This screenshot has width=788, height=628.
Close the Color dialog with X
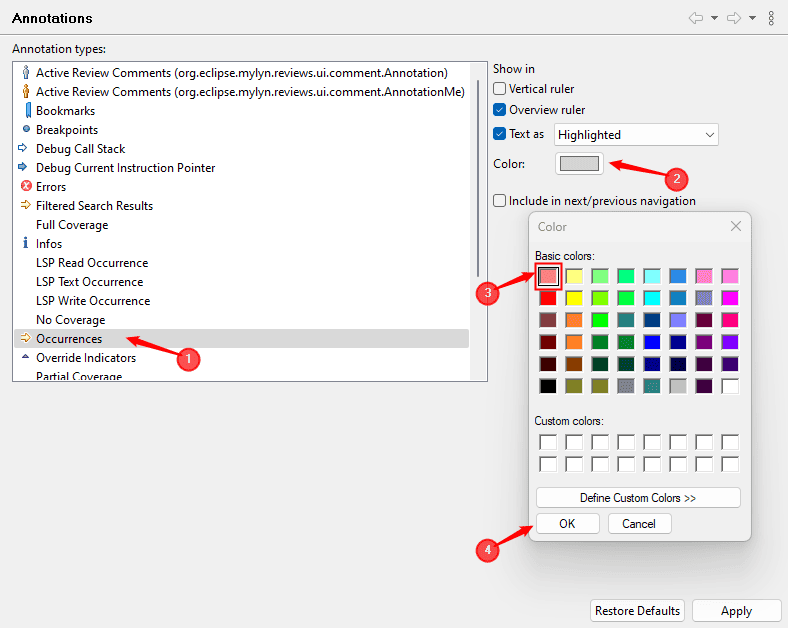tap(736, 226)
